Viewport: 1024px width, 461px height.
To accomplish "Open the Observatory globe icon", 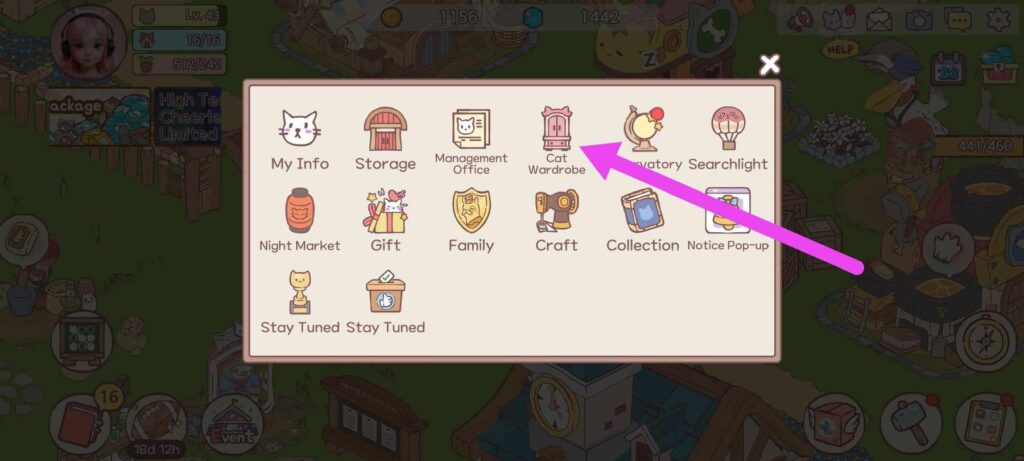I will coord(643,129).
